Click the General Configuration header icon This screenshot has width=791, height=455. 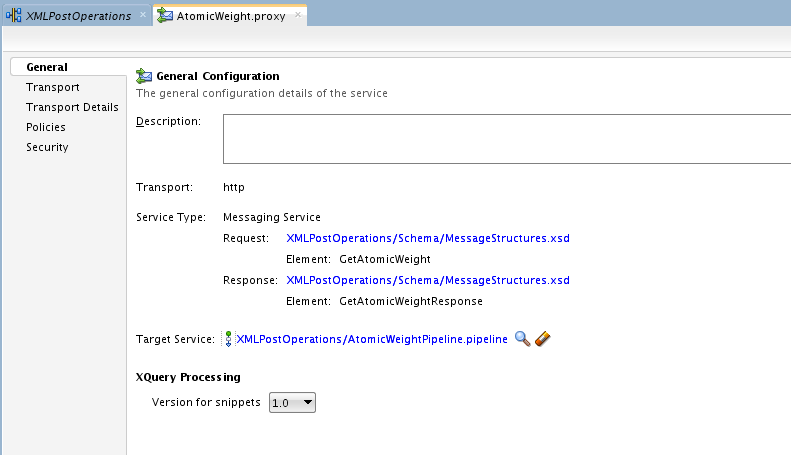point(144,76)
